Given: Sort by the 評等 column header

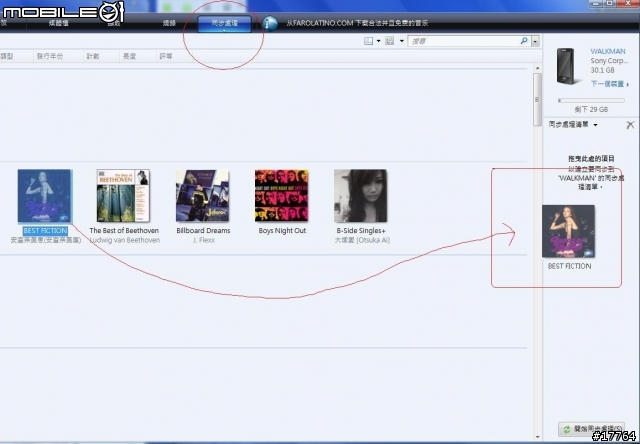Looking at the screenshot, I should point(166,56).
